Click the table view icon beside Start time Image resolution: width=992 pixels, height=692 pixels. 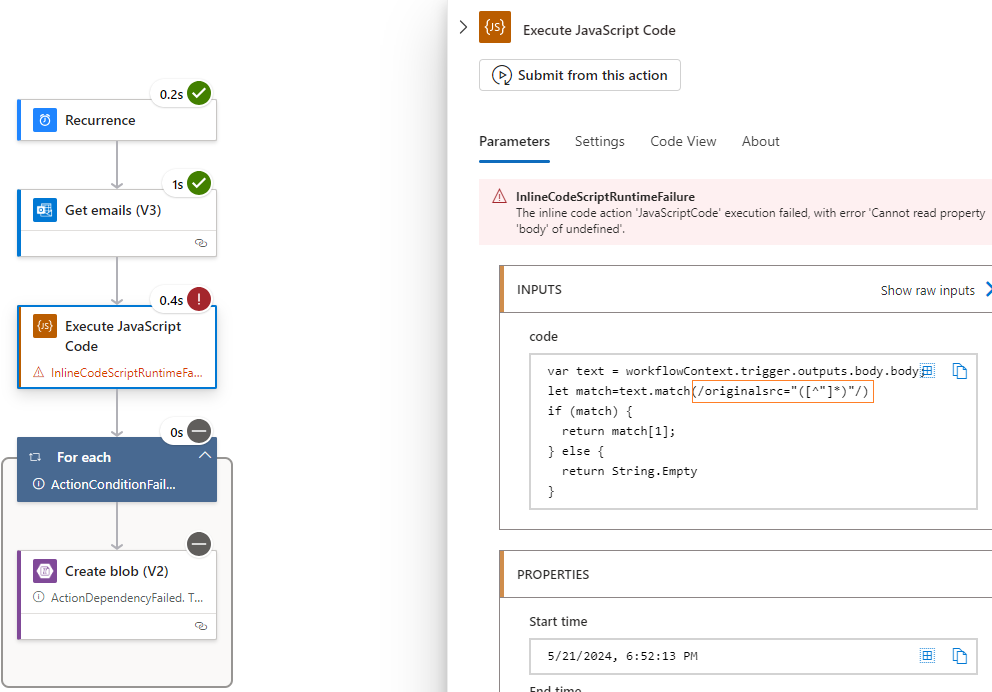pos(927,656)
